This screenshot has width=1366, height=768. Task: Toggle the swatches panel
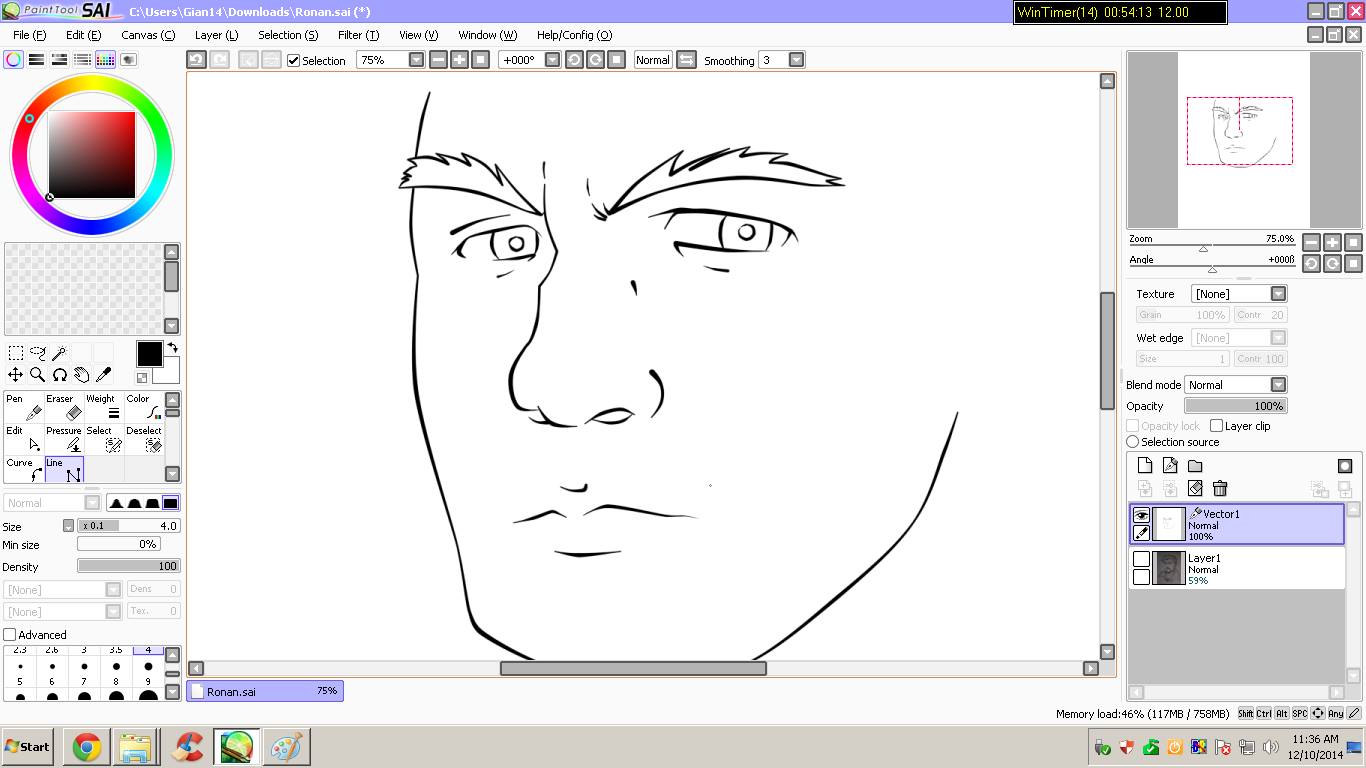106,60
